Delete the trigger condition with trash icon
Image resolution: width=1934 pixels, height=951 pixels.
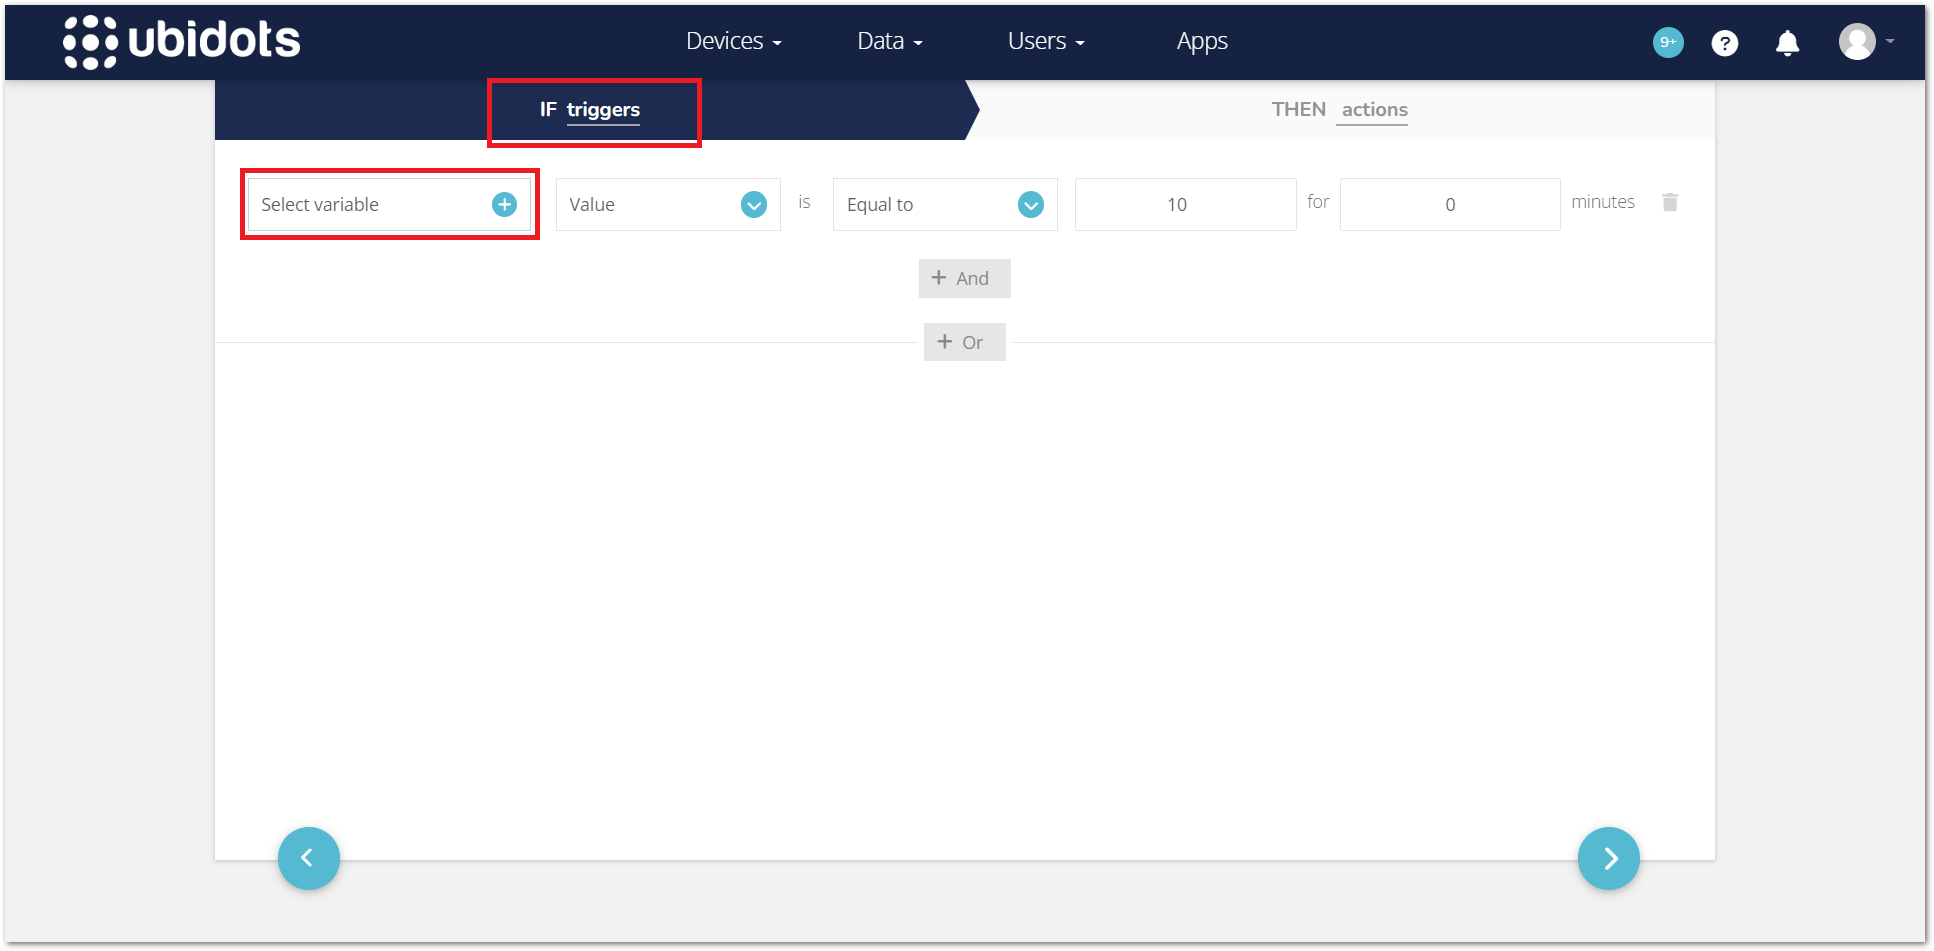point(1669,203)
